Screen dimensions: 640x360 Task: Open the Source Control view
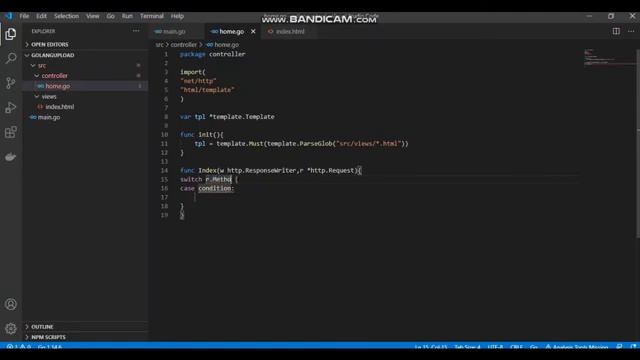[x=11, y=83]
